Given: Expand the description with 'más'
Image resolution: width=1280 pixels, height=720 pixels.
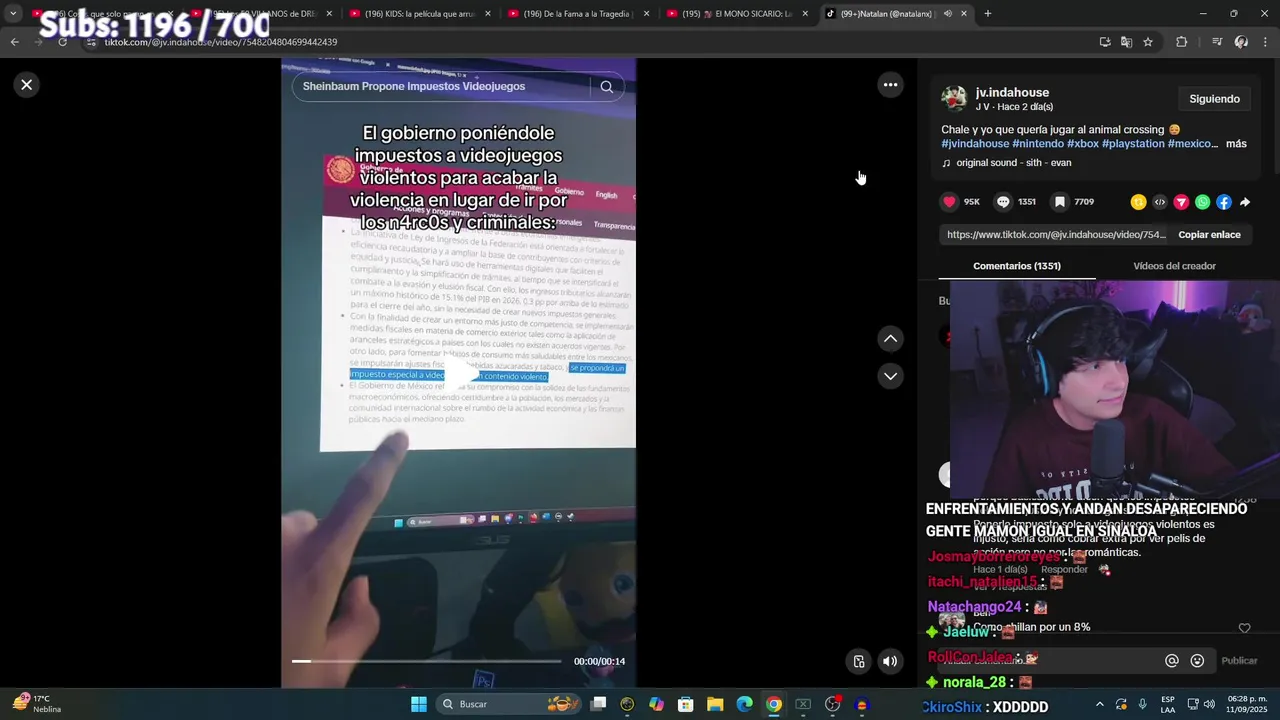Looking at the screenshot, I should (1236, 144).
